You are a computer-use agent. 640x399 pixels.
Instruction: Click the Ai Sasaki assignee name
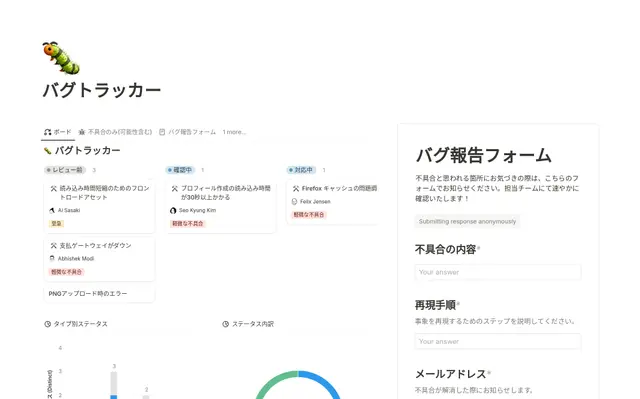(x=69, y=211)
